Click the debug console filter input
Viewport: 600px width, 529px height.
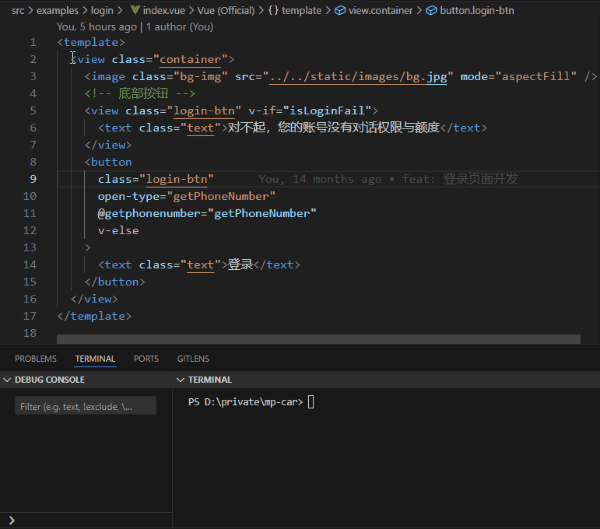point(85,406)
